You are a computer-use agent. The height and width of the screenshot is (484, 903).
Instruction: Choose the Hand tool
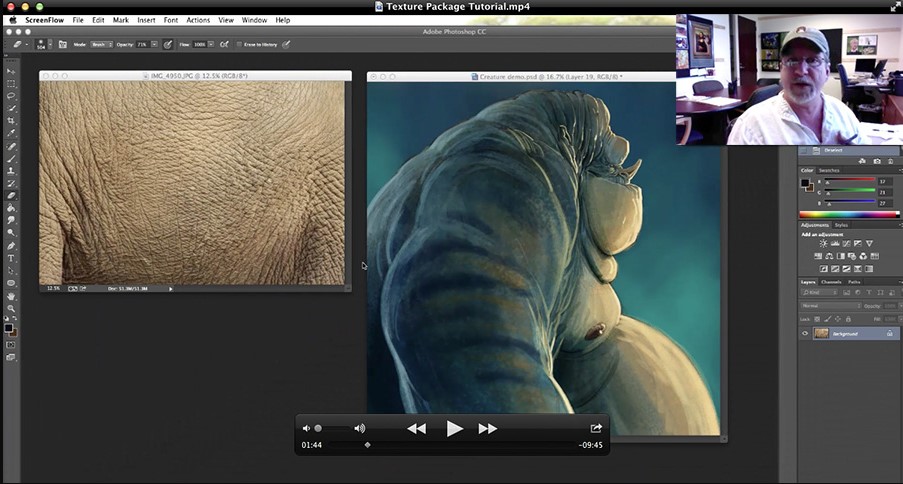[x=11, y=296]
